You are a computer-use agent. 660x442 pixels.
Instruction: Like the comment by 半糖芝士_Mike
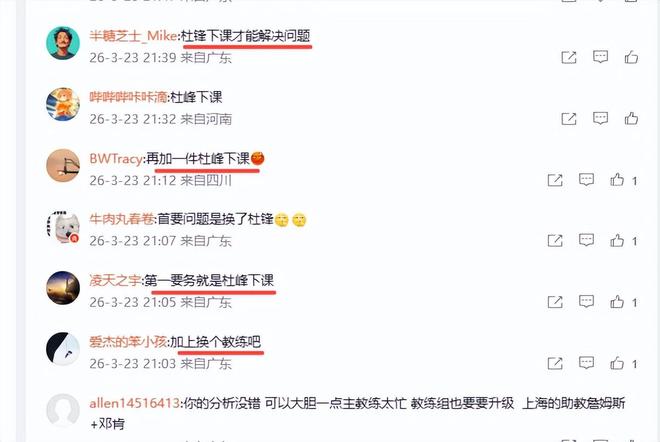631,57
